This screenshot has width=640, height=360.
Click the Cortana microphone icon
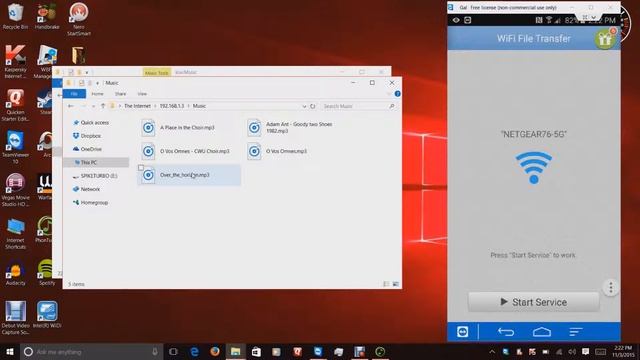[x=155, y=351]
